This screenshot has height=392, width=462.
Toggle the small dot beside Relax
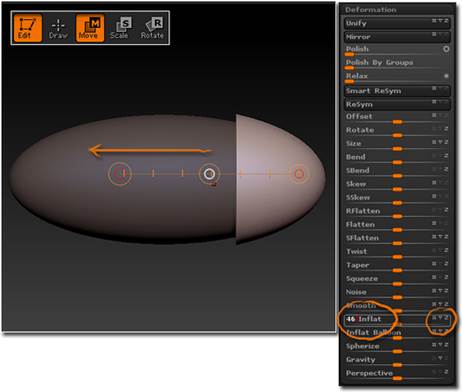(x=446, y=76)
